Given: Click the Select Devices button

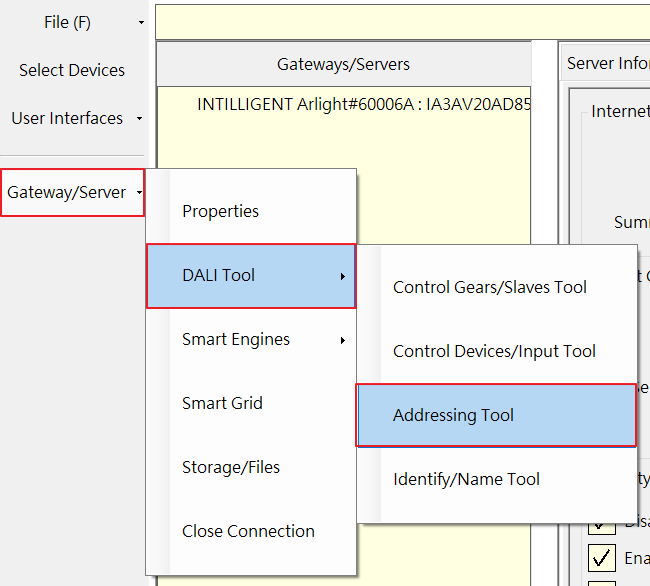Looking at the screenshot, I should [x=72, y=70].
